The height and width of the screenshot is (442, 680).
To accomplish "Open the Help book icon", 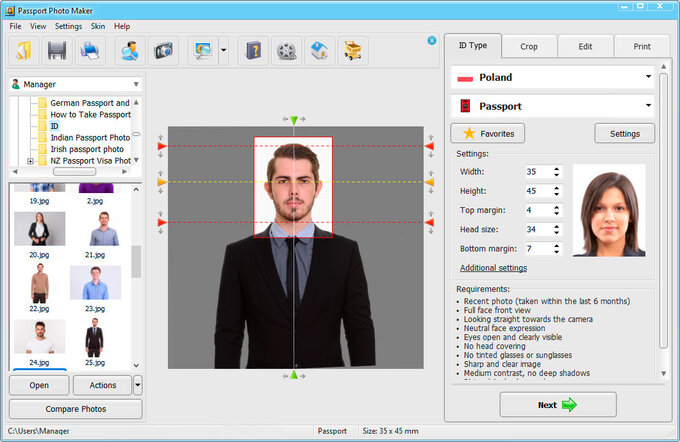I will [253, 51].
